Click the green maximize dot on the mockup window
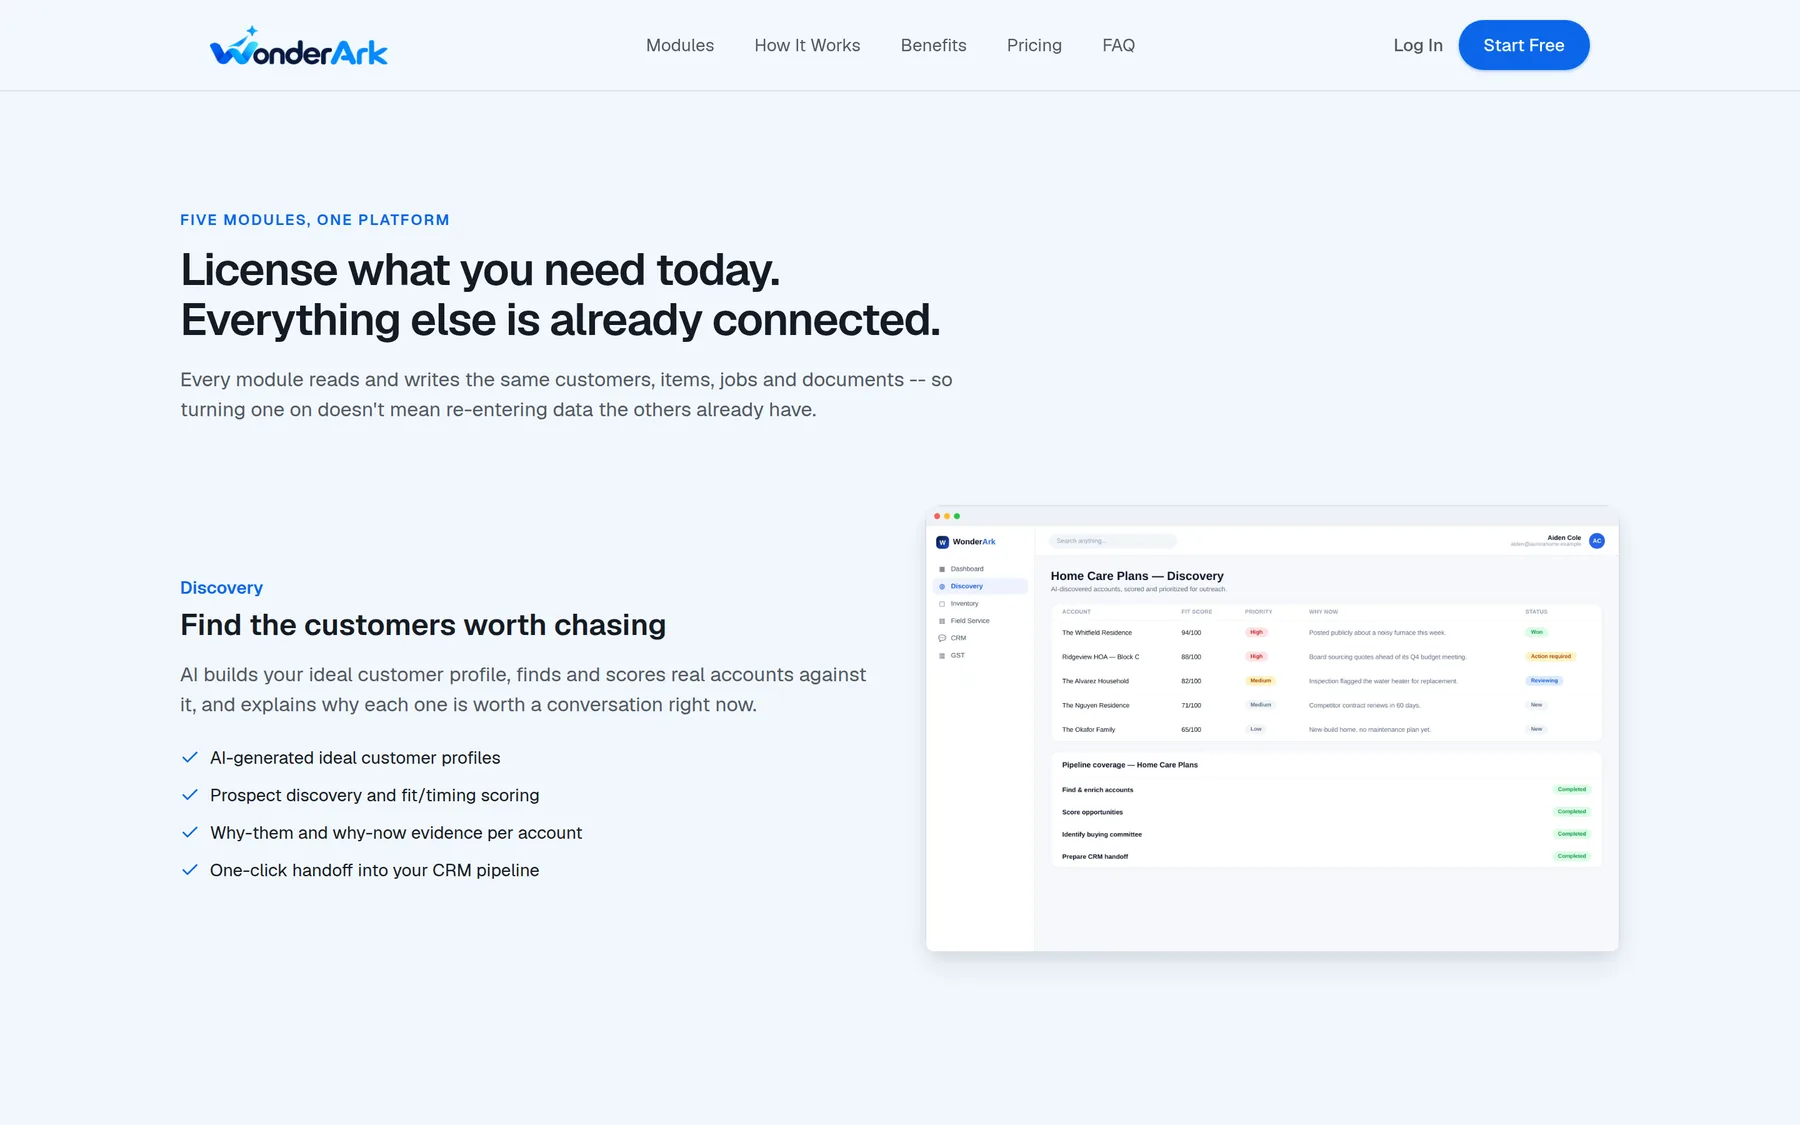The width and height of the screenshot is (1800, 1125). coord(957,516)
